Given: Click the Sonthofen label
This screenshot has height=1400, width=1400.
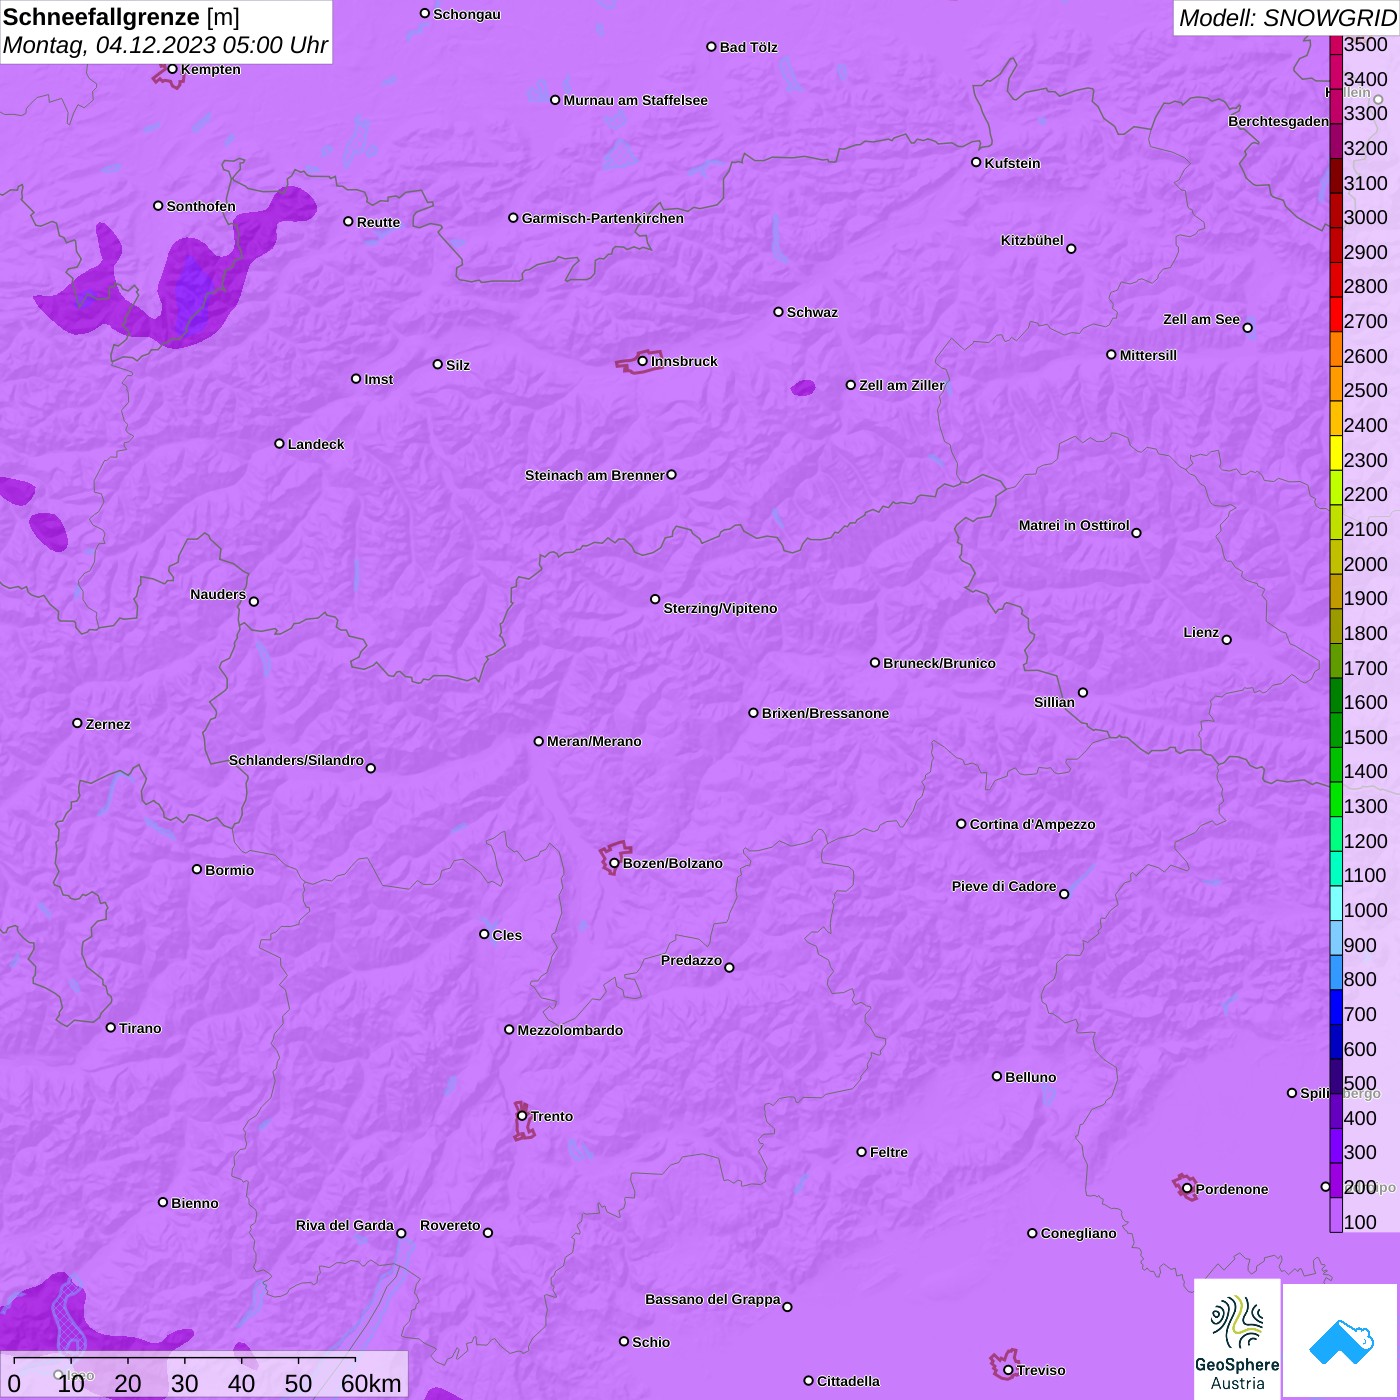Looking at the screenshot, I should [201, 206].
